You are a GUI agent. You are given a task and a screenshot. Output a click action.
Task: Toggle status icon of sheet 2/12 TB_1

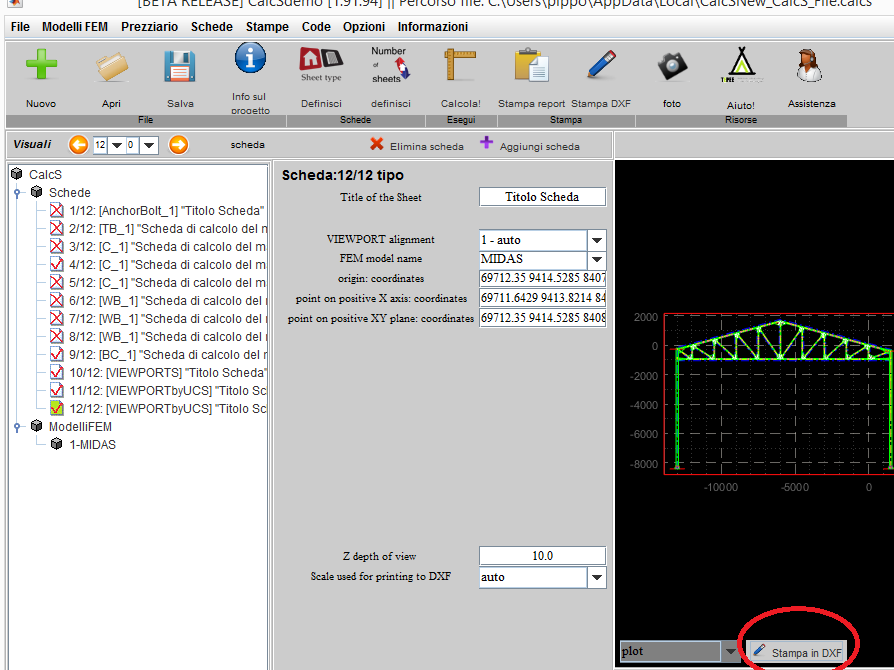56,229
